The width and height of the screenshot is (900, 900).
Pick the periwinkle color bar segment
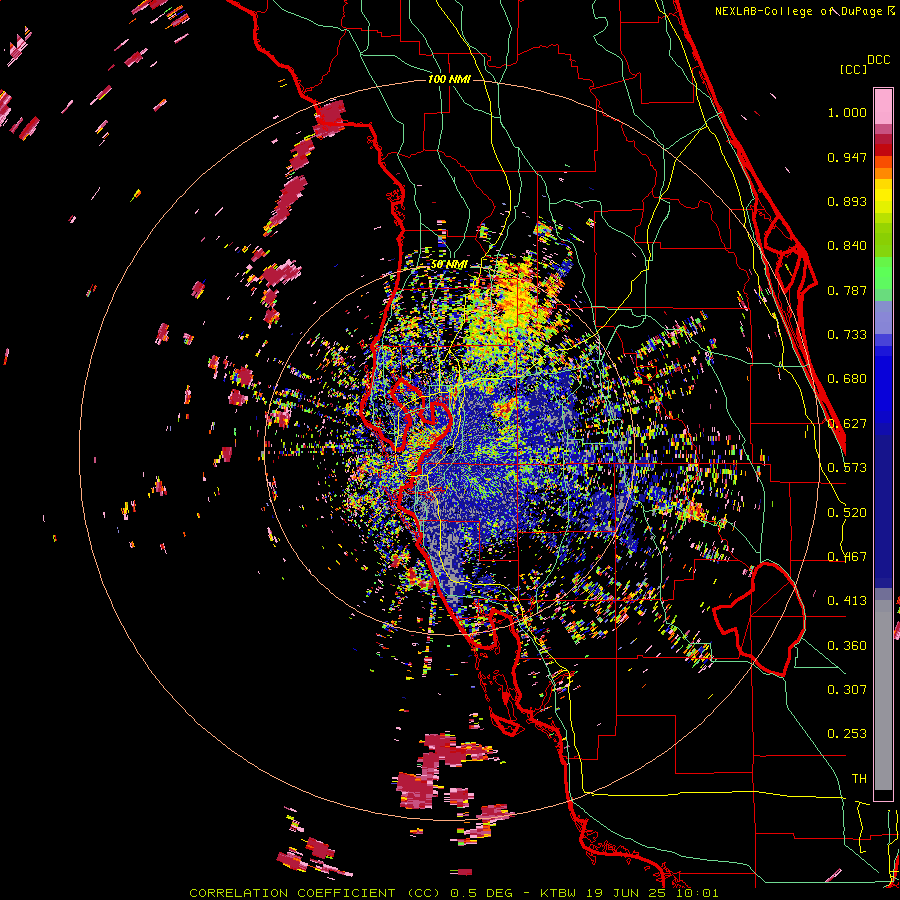[883, 318]
